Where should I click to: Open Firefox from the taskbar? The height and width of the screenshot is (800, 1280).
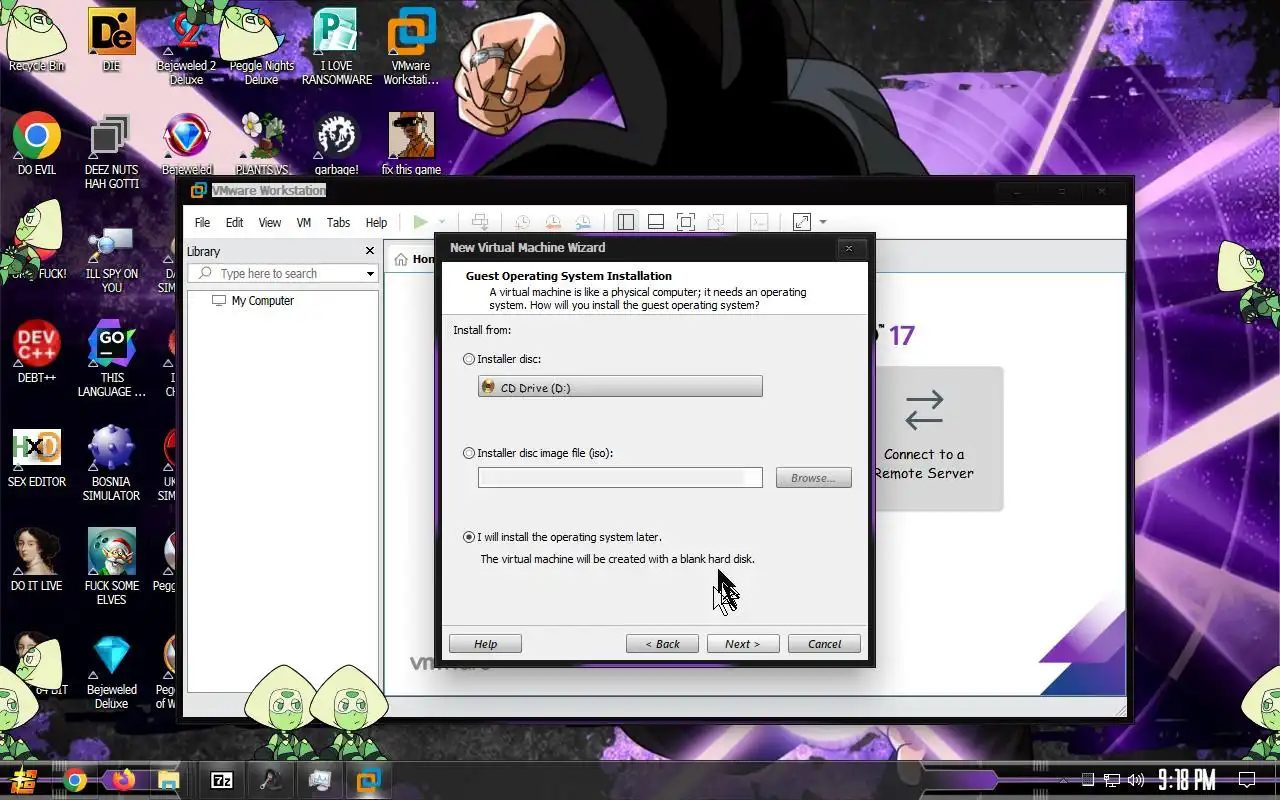[123, 780]
